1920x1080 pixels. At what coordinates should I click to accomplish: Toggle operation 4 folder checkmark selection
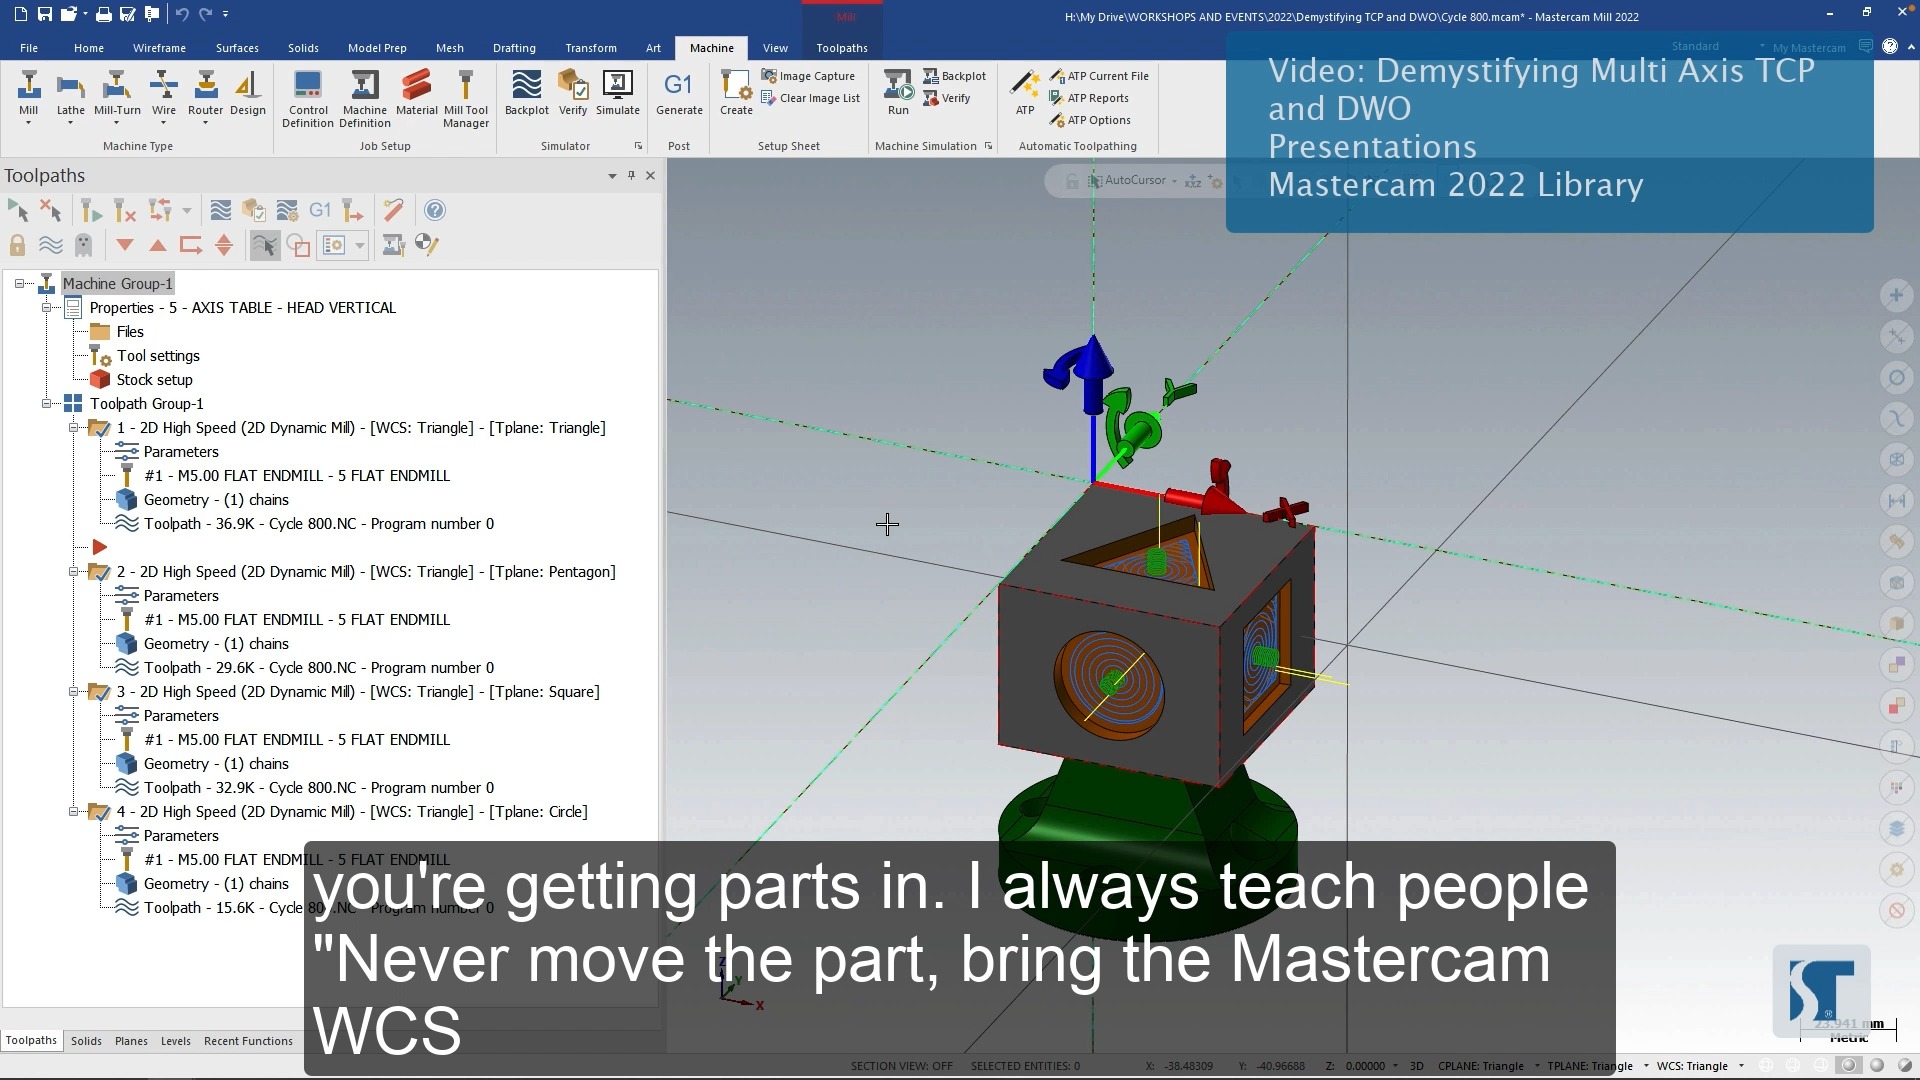coord(99,812)
